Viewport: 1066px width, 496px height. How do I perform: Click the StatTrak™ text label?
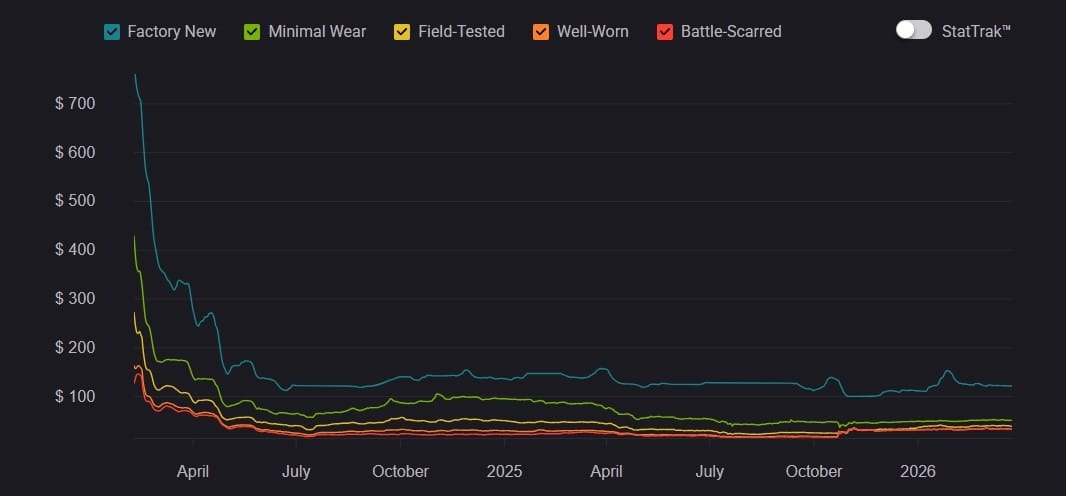tap(976, 31)
